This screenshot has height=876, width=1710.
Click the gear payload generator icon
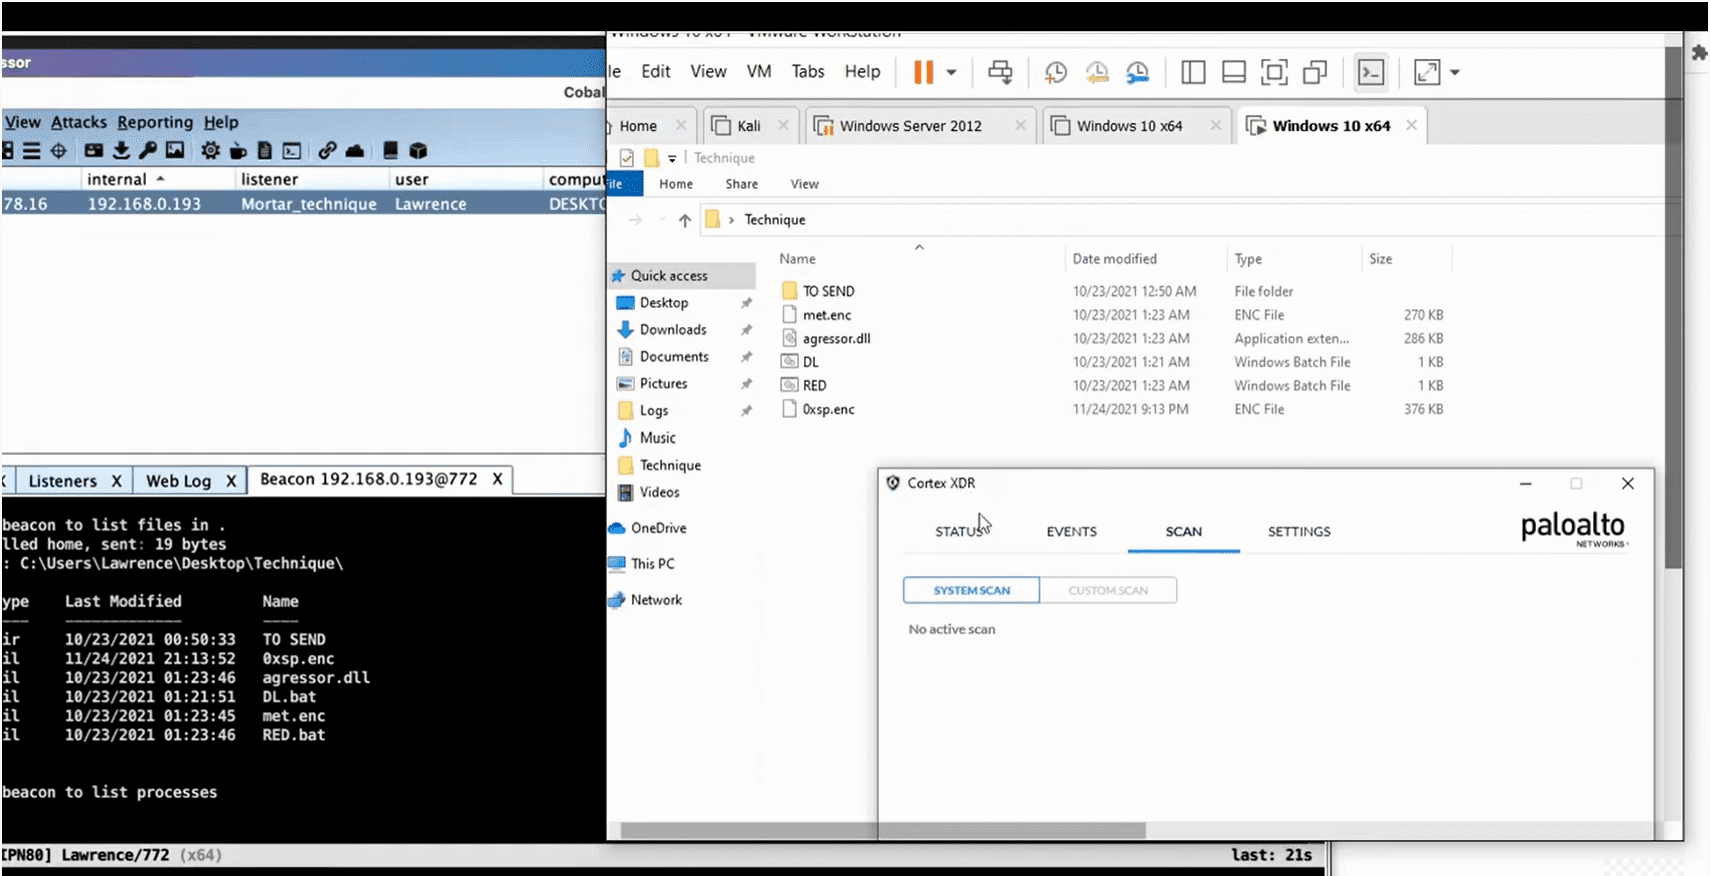click(210, 151)
